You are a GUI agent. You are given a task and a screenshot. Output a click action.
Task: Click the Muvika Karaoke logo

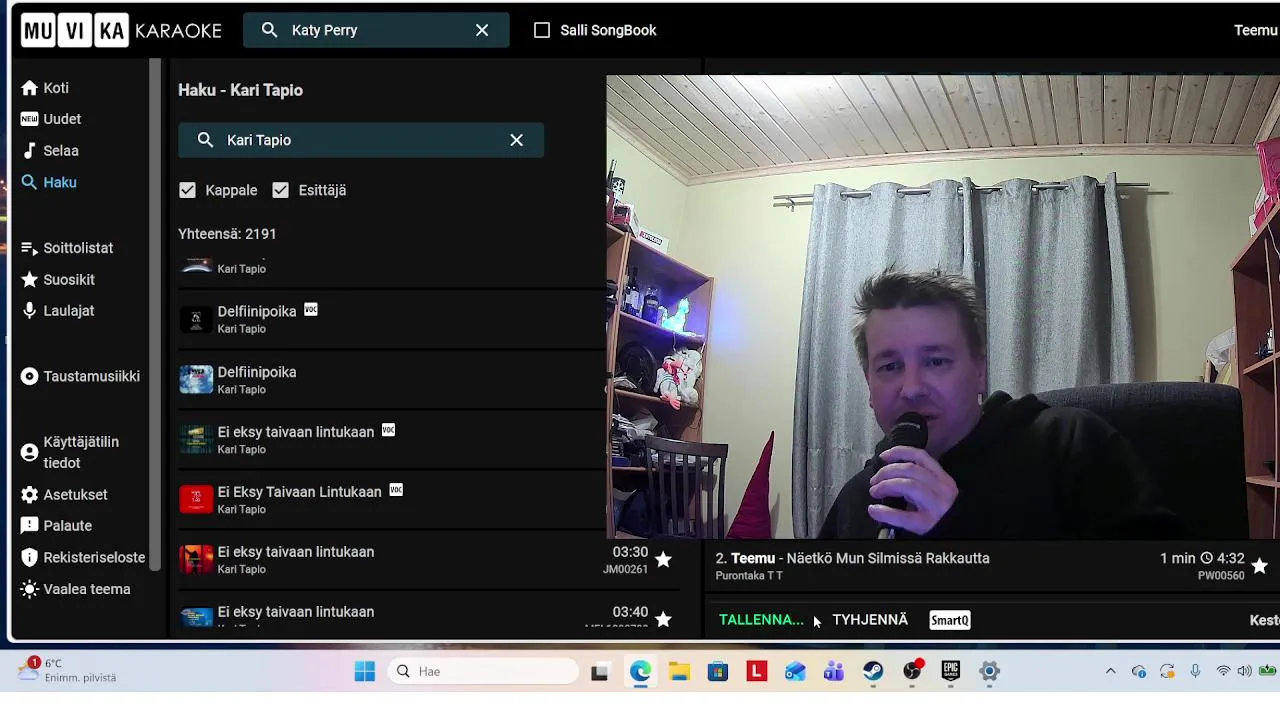coord(121,30)
